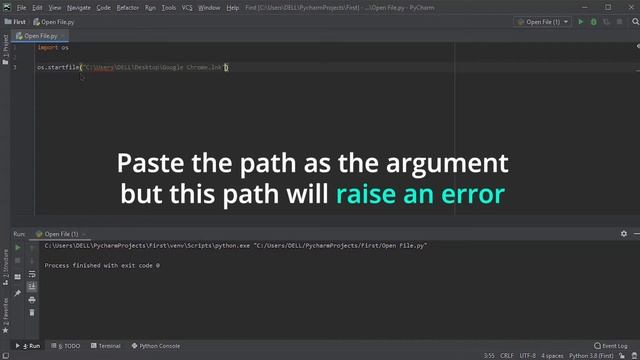Click the 3:55 cursor position in status bar
This screenshot has width=640, height=360.
(489, 356)
